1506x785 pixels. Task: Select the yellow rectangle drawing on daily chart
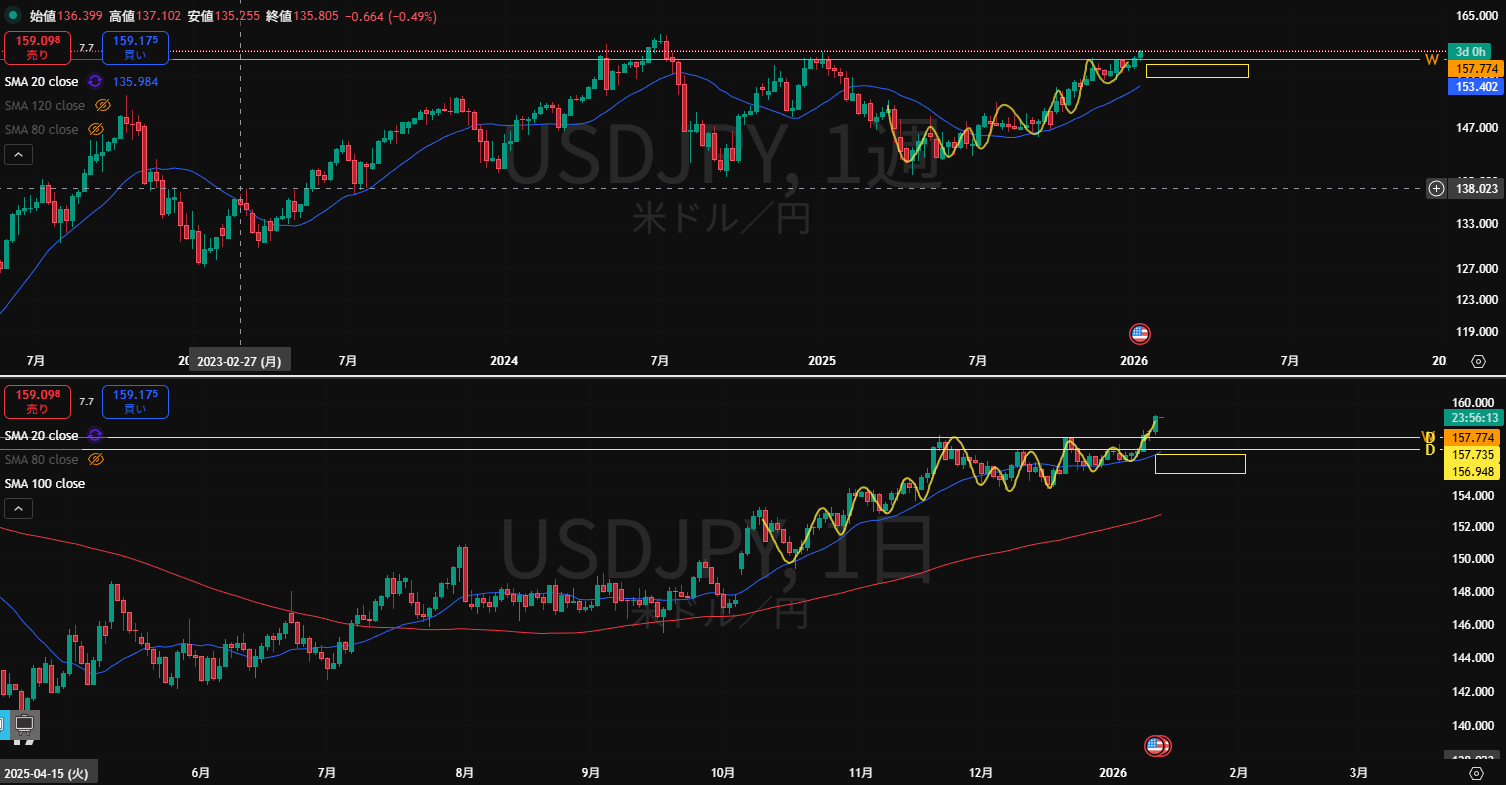coord(1200,464)
